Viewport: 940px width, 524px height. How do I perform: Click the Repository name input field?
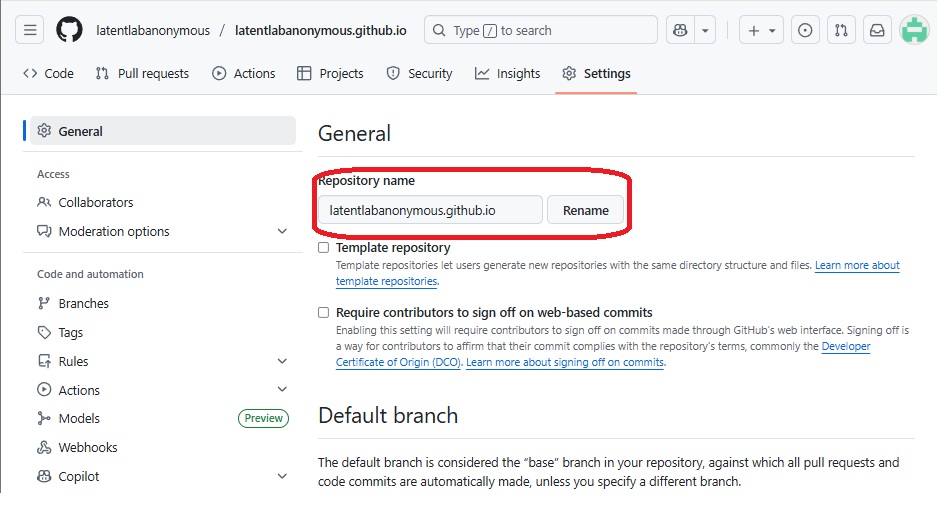pos(430,210)
